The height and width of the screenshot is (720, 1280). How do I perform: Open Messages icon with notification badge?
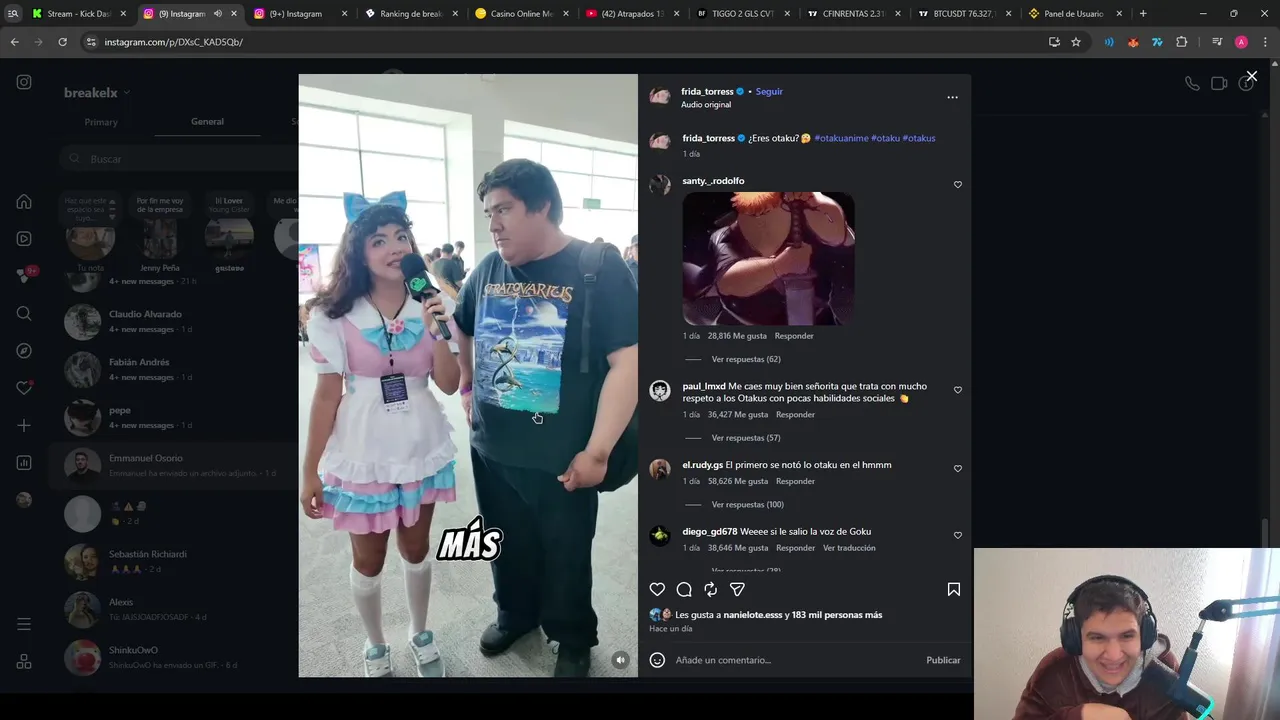[24, 276]
